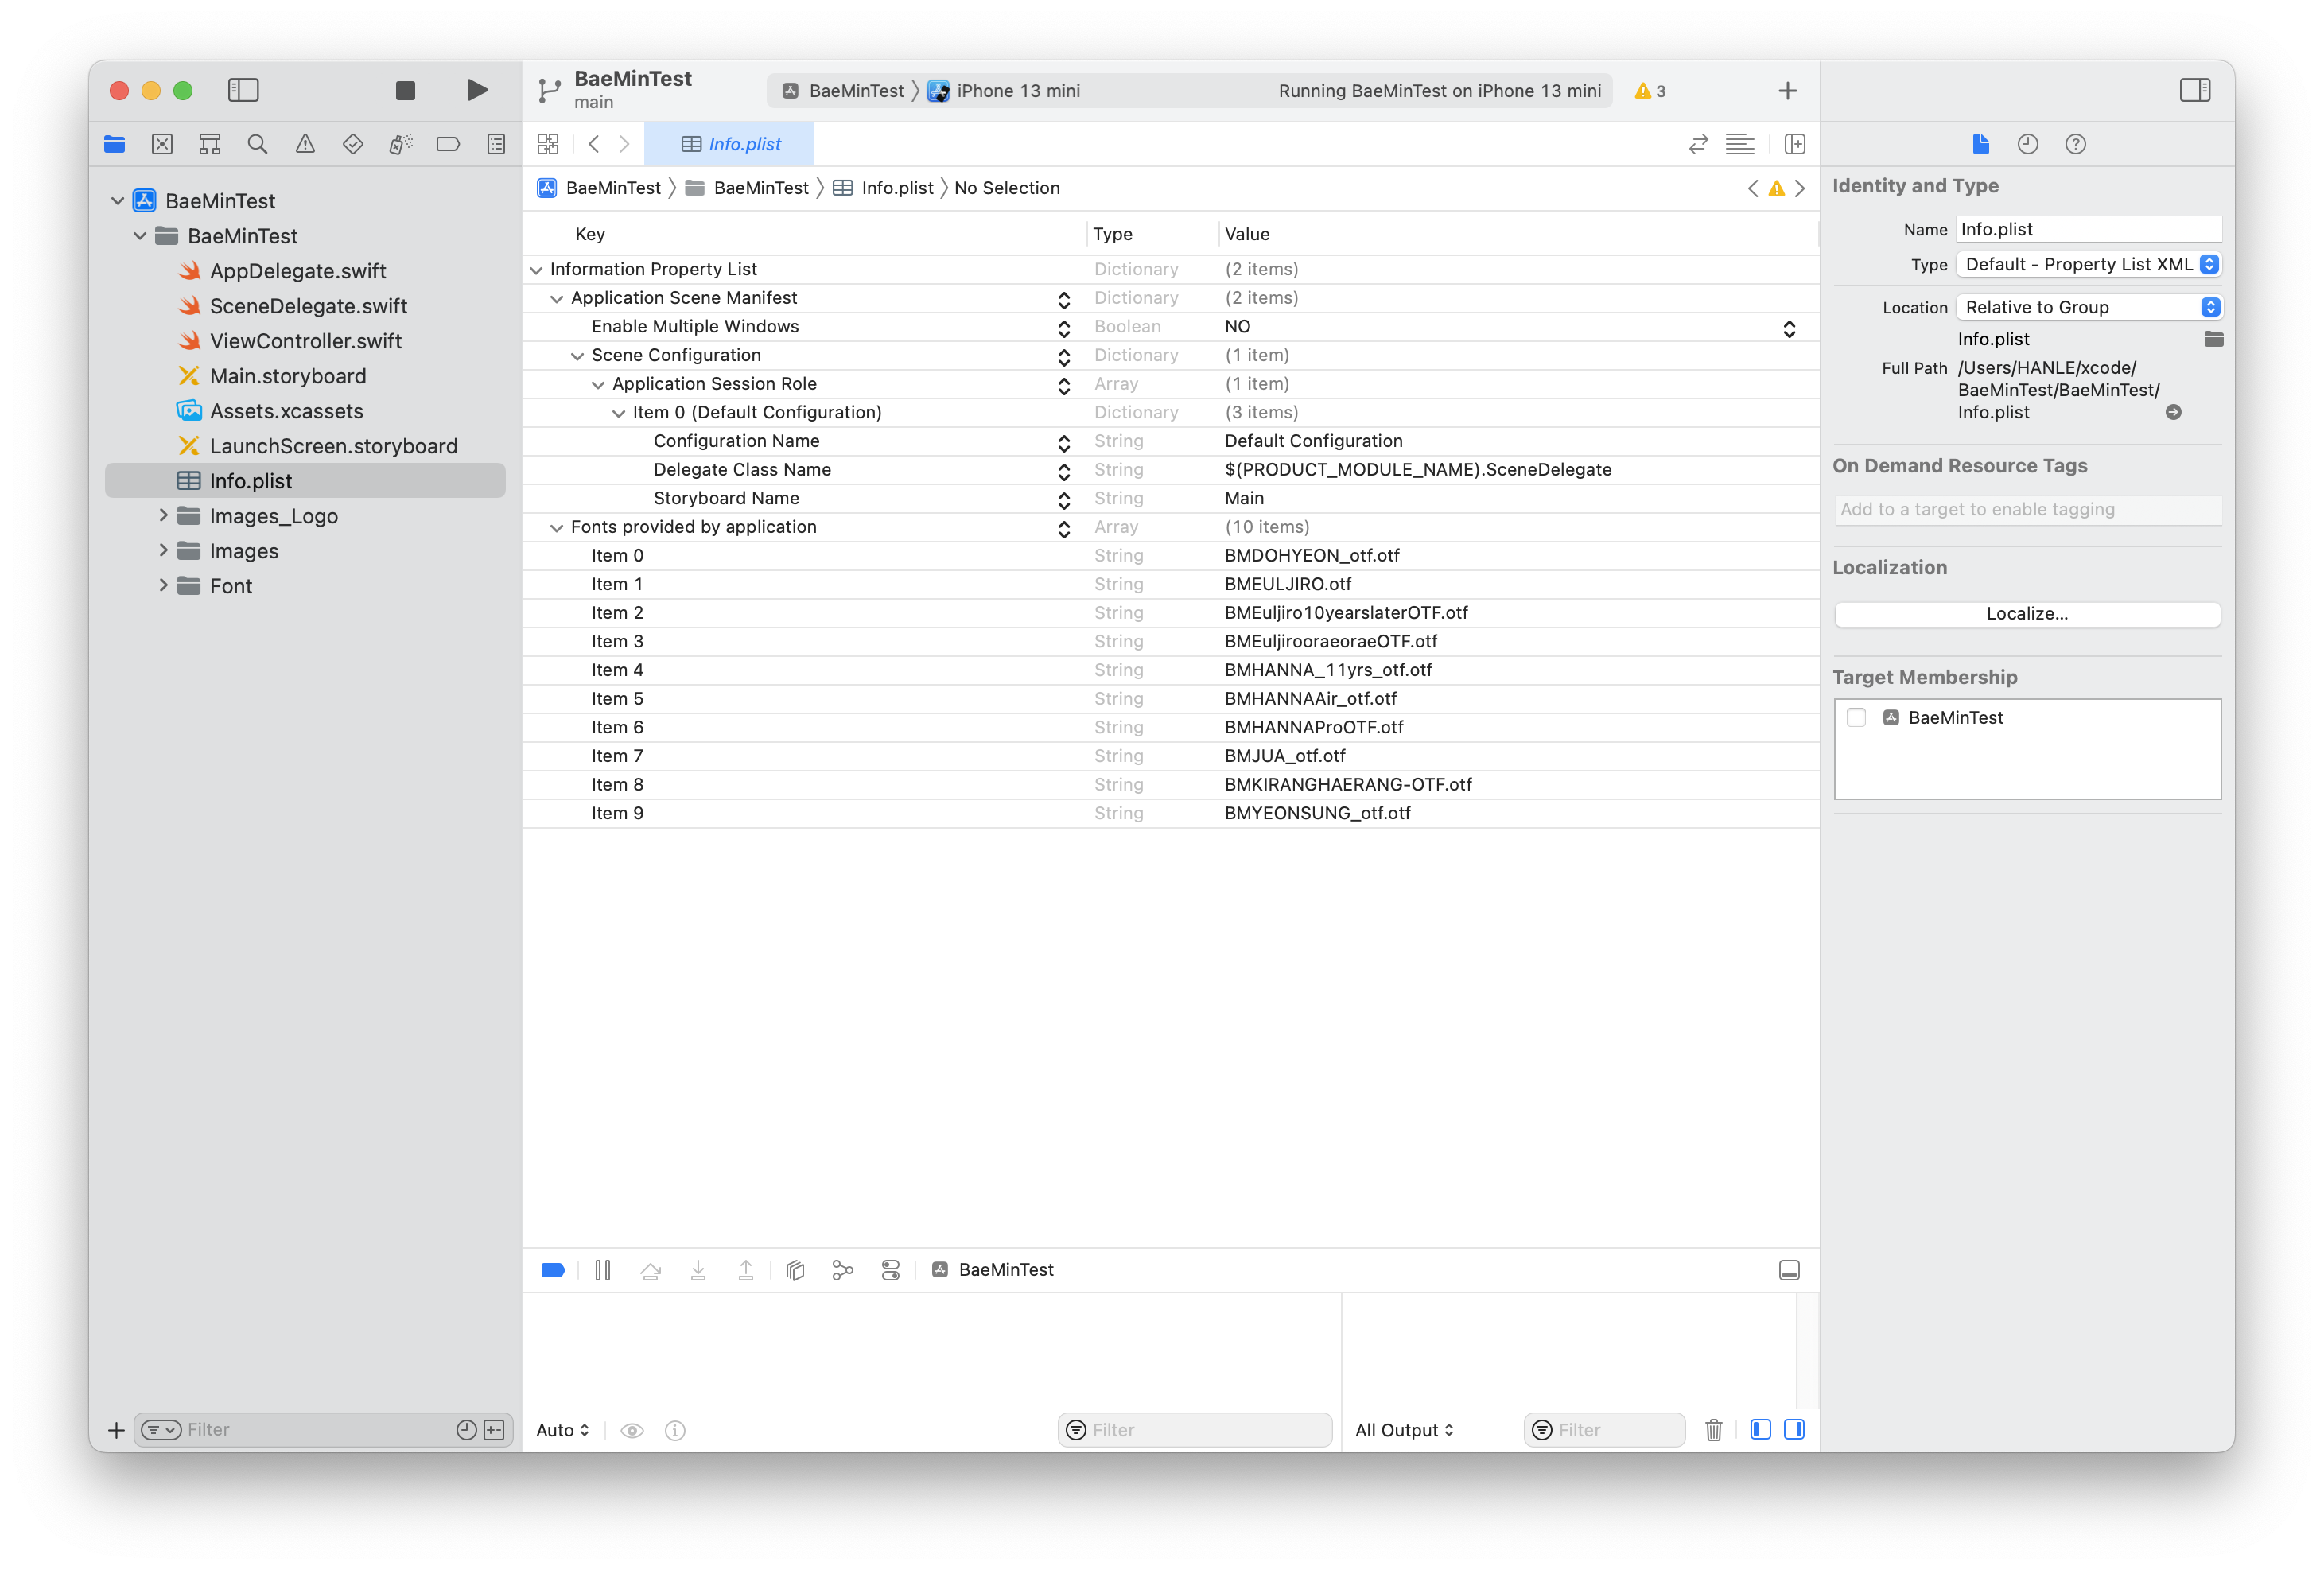
Task: Collapse Fonts provided by application row
Action: 557,527
